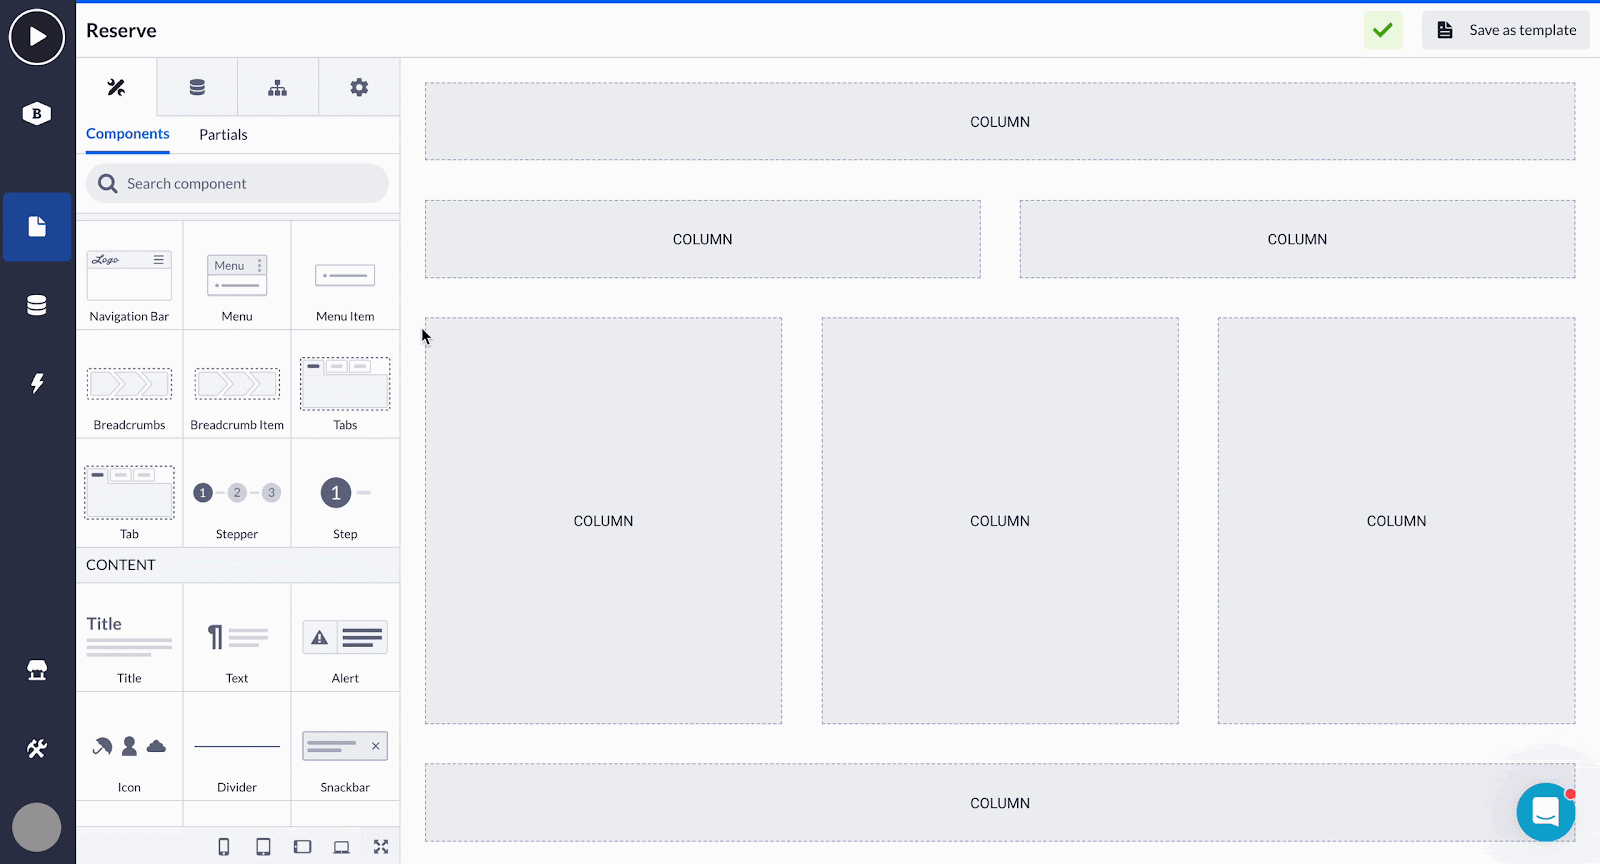
Task: Select the Pages icon in left sidebar
Action: point(37,227)
